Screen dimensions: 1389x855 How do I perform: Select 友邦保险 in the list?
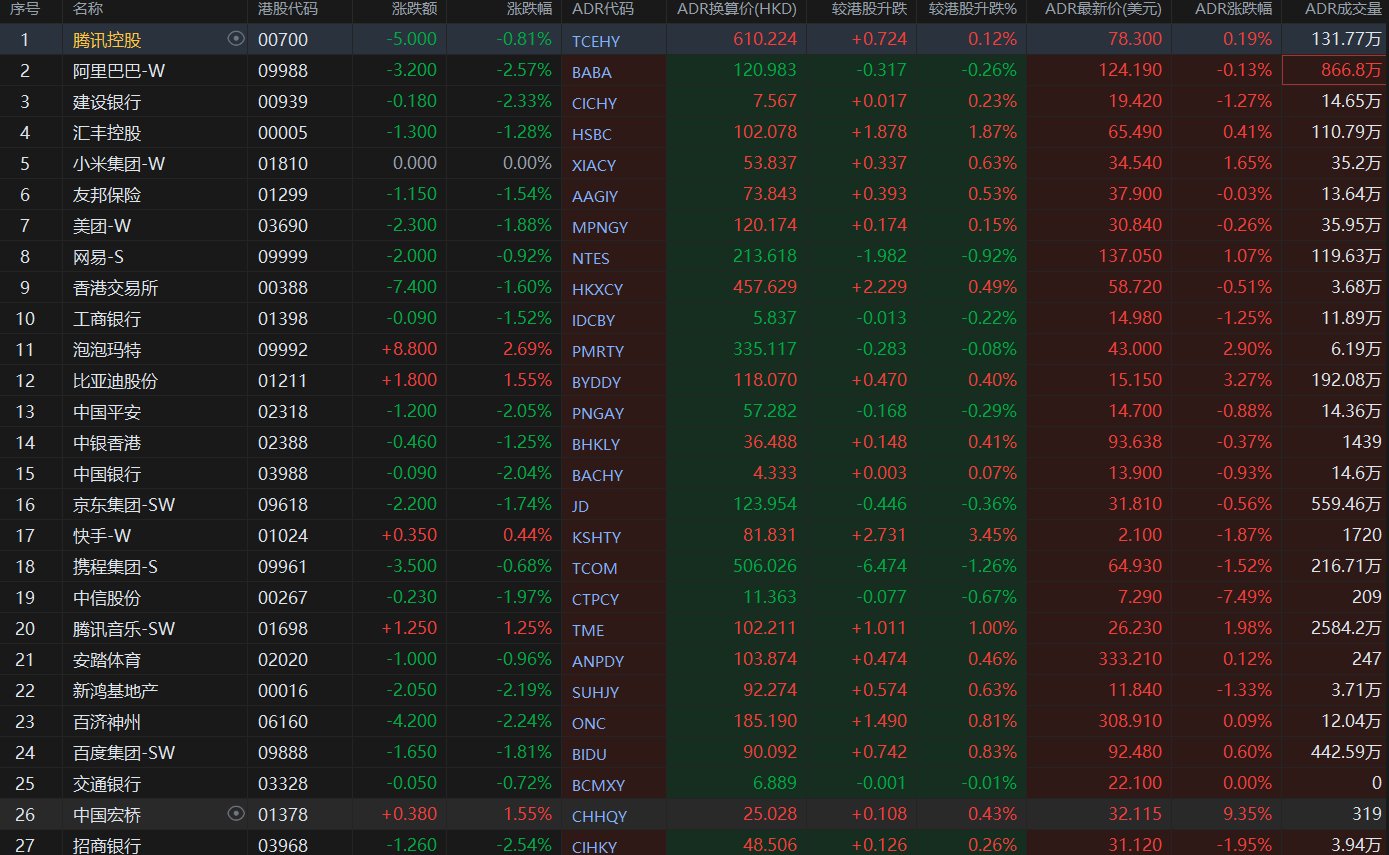point(107,195)
